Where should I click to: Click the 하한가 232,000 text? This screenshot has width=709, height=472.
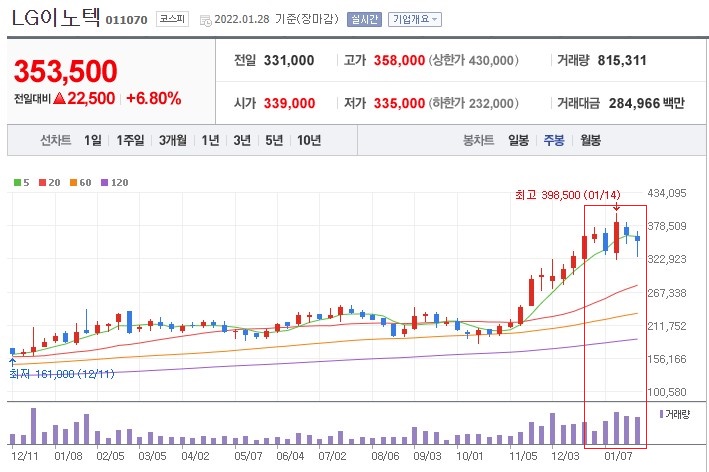click(473, 103)
